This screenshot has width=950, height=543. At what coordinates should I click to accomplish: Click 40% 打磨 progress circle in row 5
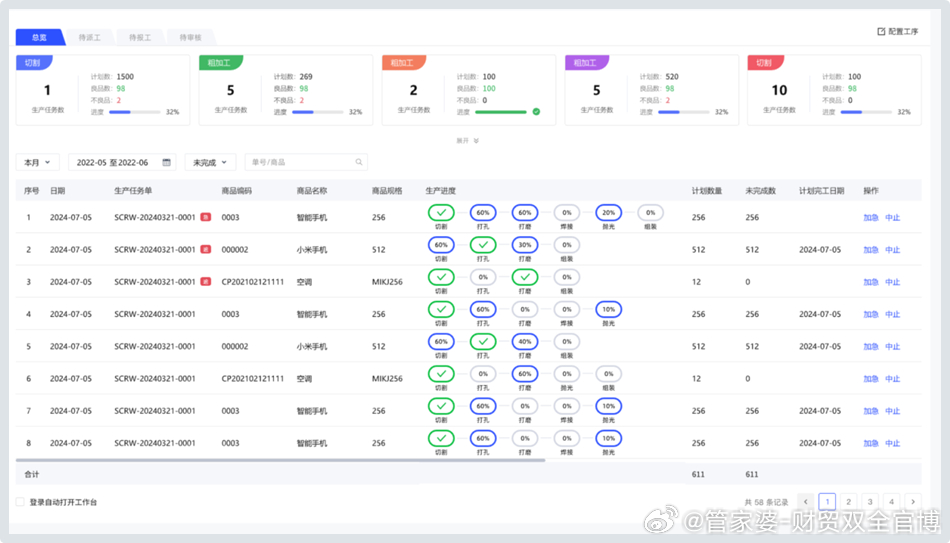click(525, 341)
